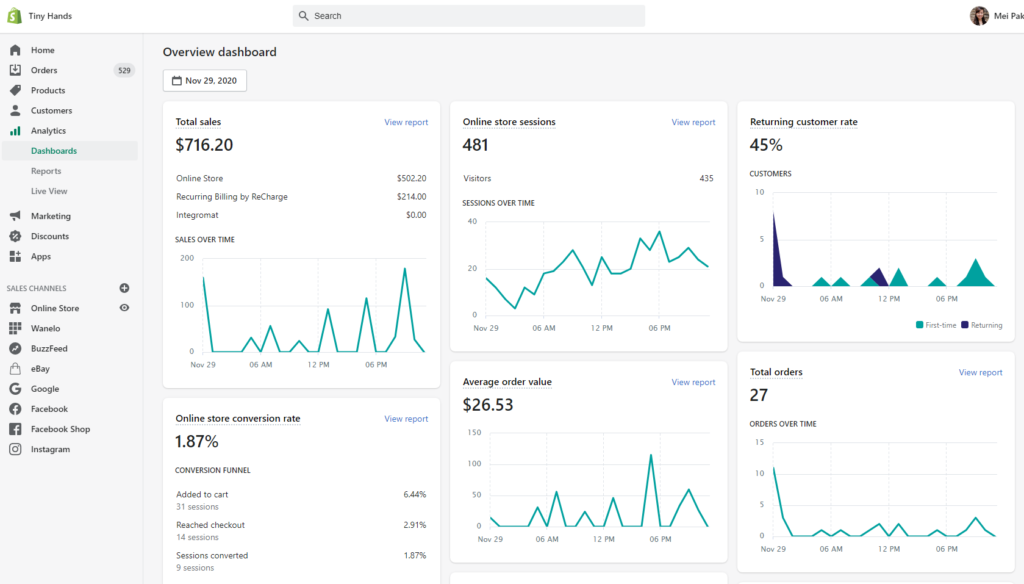This screenshot has width=1024, height=584.
Task: Open the Orders section in the sidebar
Action: click(x=45, y=70)
